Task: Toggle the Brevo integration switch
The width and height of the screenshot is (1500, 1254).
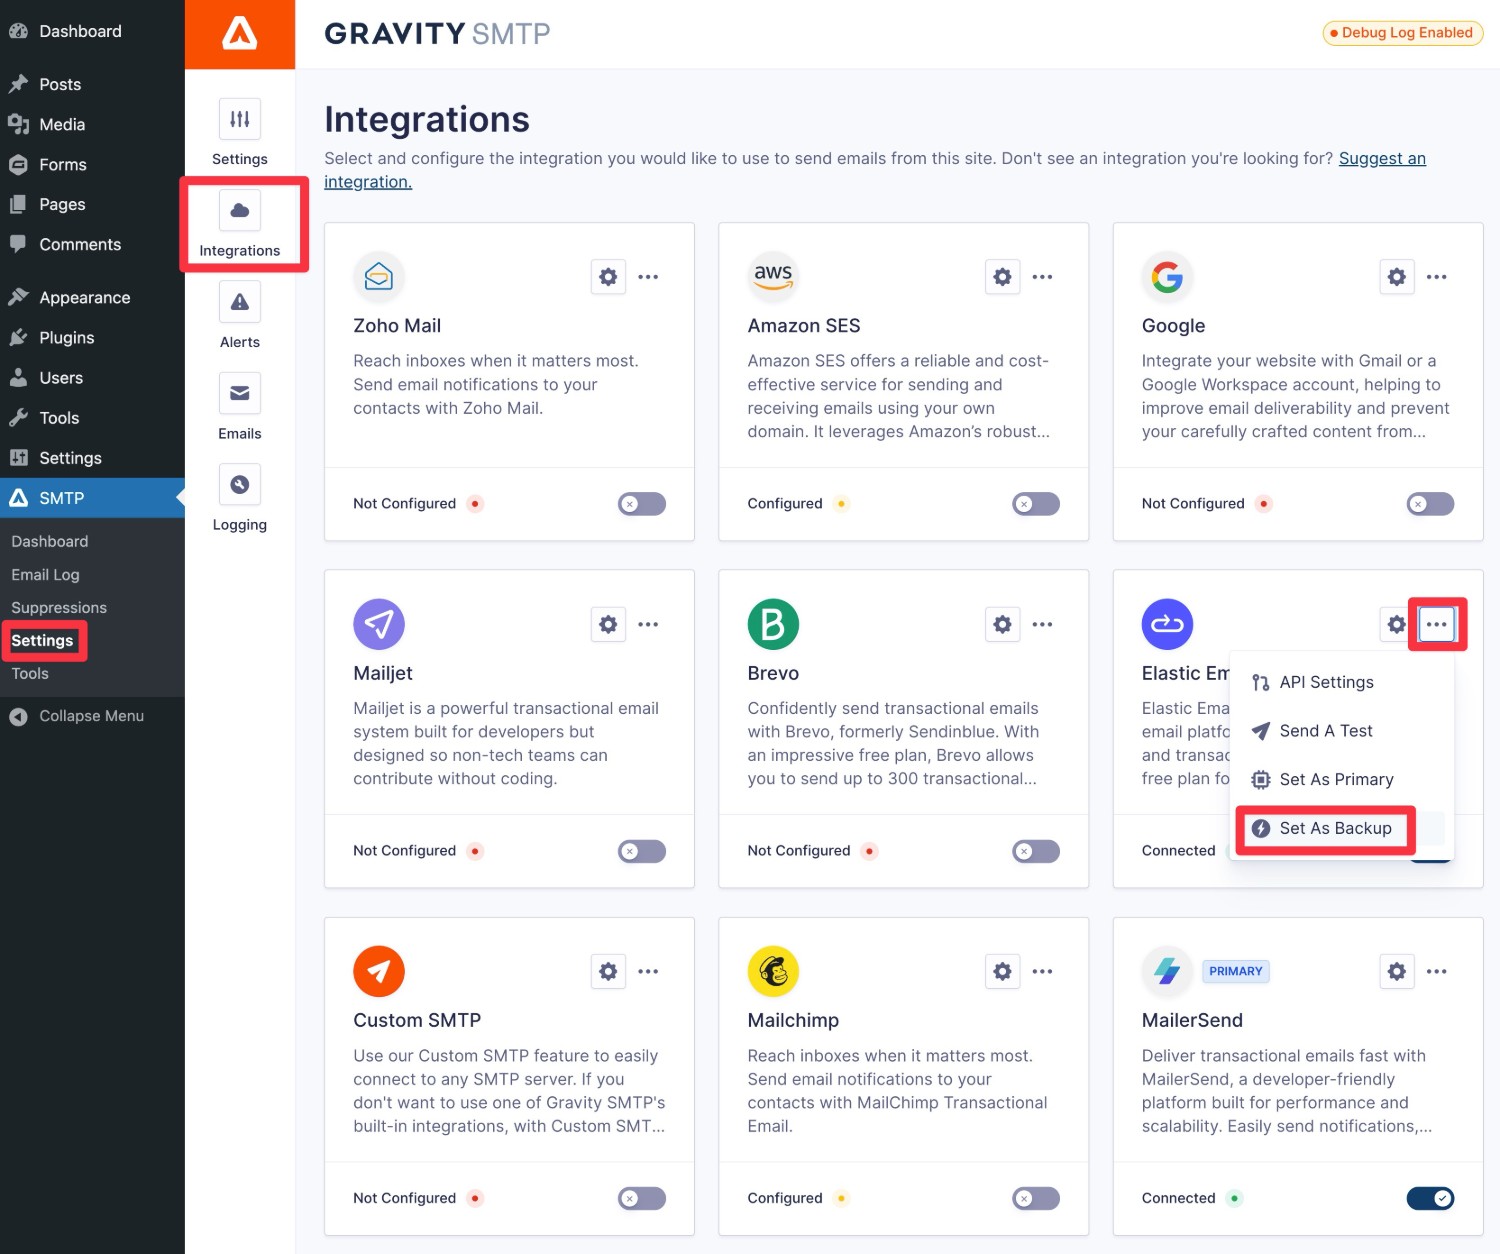Action: [1036, 851]
